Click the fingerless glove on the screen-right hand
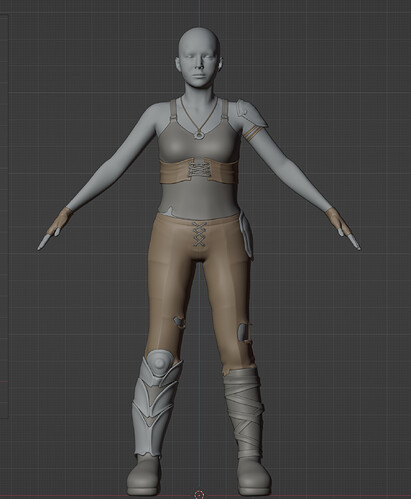 [x=337, y=221]
